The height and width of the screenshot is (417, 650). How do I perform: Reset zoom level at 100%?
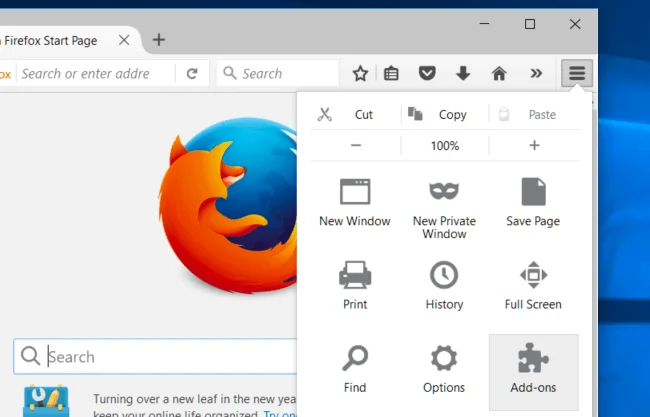point(444,145)
